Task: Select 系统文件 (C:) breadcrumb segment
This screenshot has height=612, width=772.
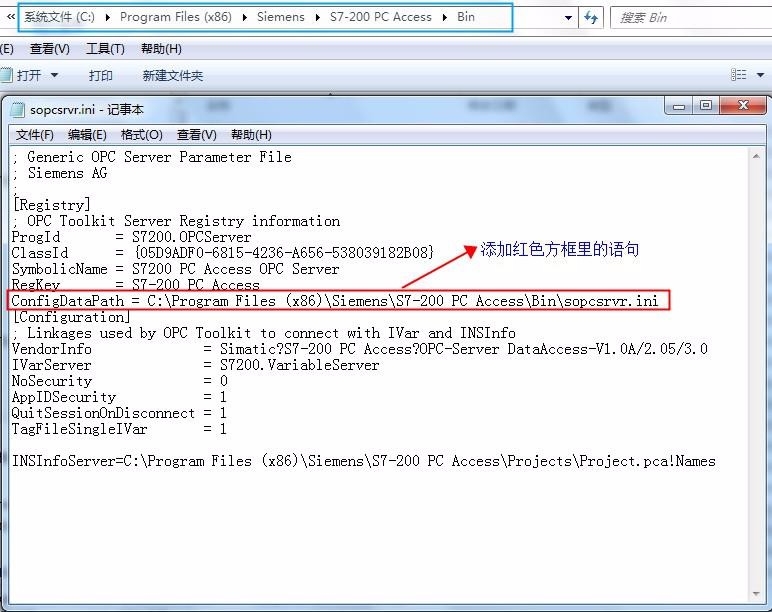Action: coord(59,17)
